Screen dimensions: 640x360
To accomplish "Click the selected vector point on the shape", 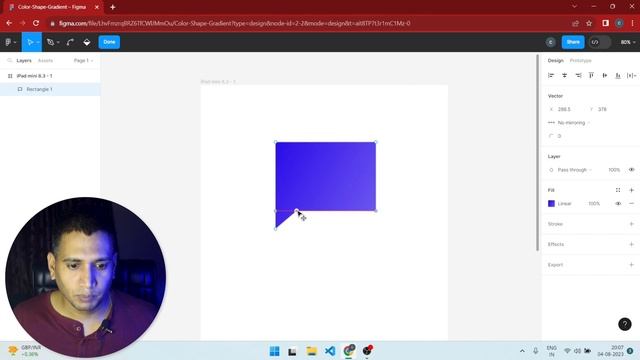I will [x=297, y=211].
